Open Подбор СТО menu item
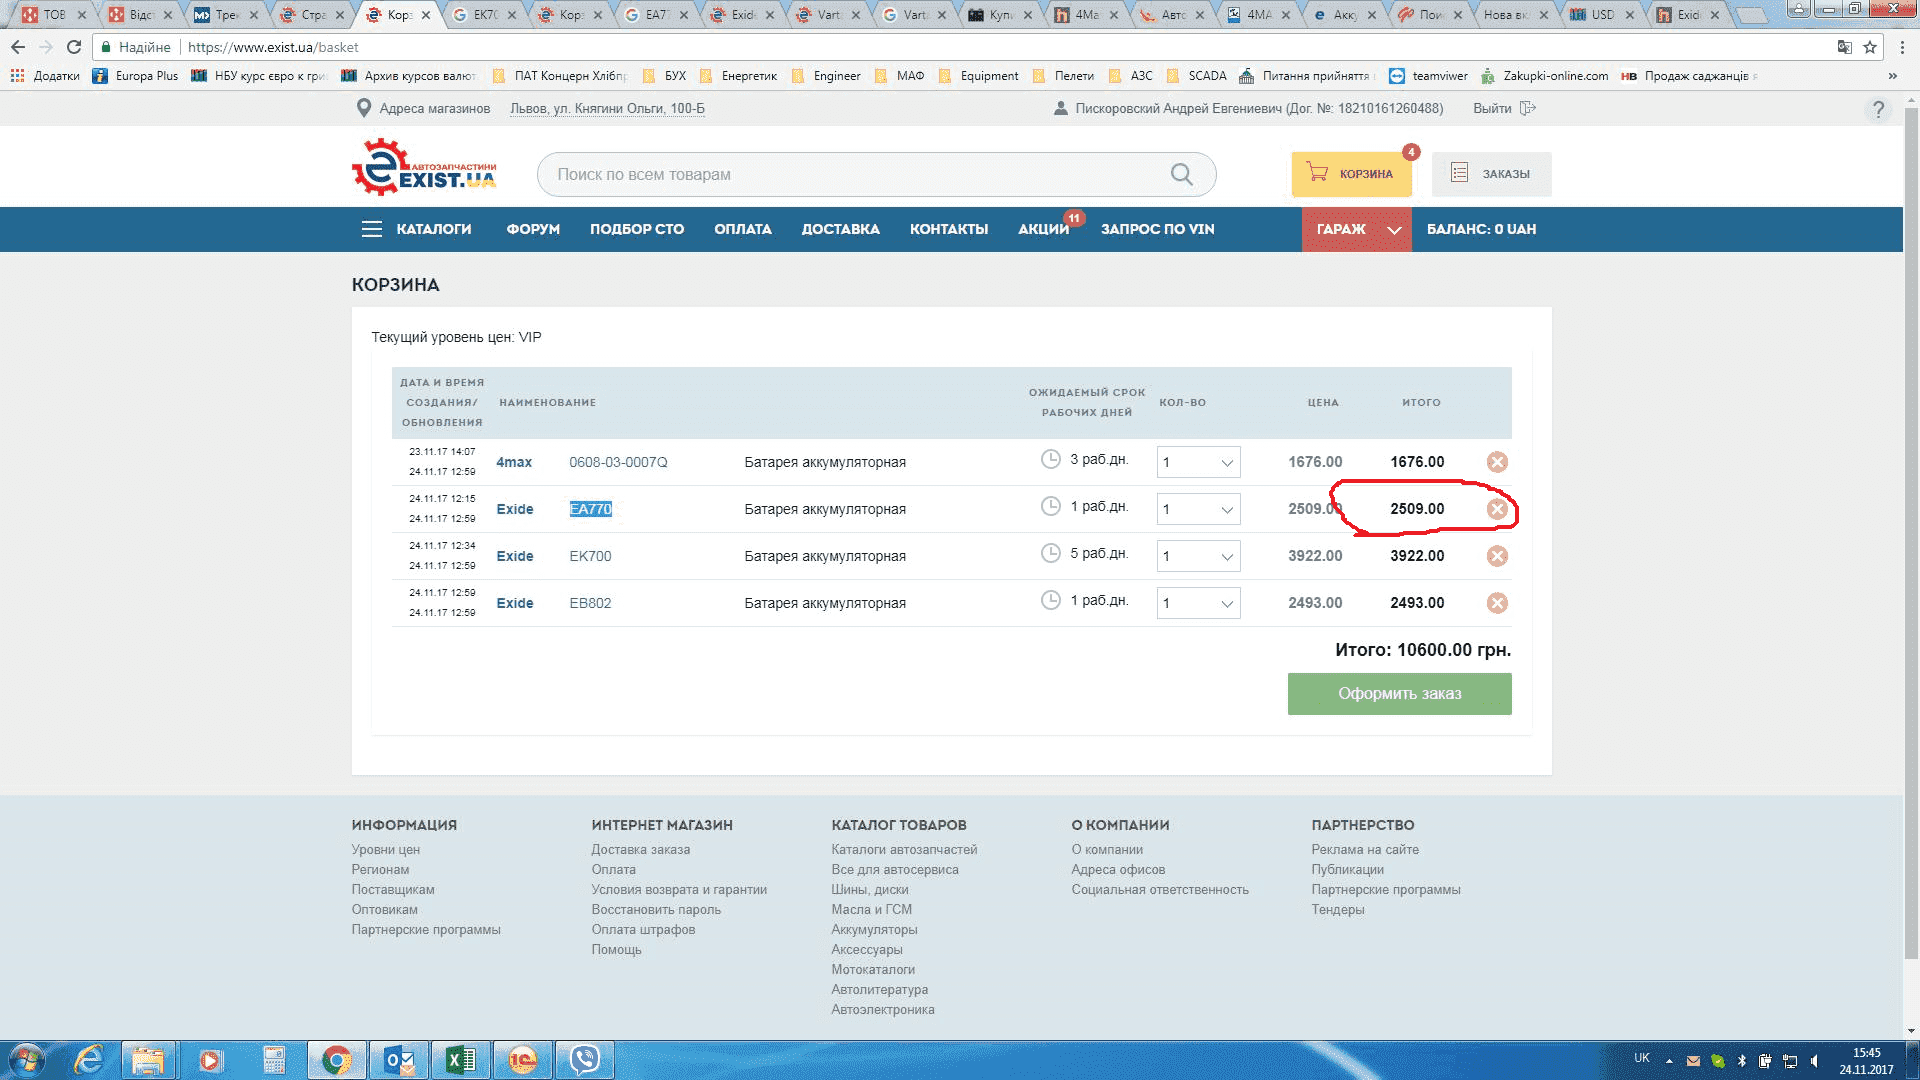The image size is (1920, 1080). pyautogui.click(x=637, y=229)
